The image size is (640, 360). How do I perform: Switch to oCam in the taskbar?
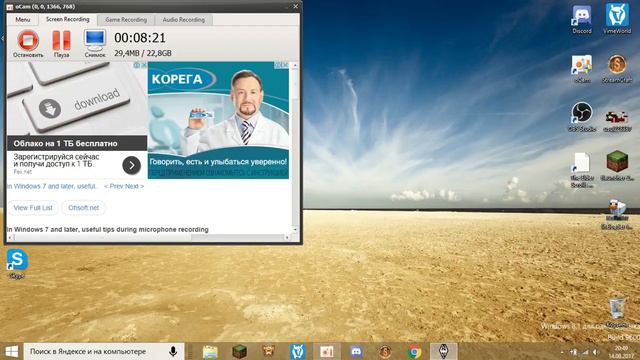point(327,351)
